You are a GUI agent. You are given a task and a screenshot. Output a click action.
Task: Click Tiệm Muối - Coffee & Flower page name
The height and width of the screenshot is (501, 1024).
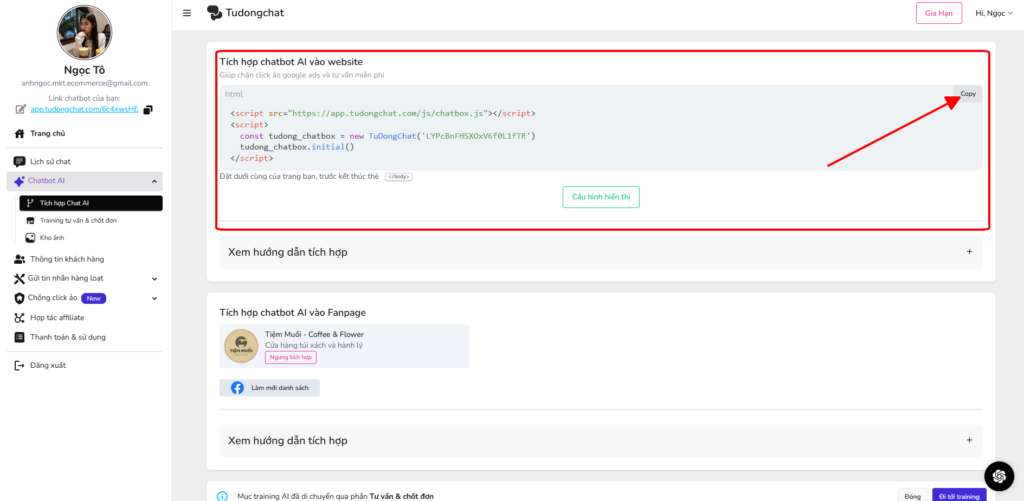pyautogui.click(x=314, y=334)
